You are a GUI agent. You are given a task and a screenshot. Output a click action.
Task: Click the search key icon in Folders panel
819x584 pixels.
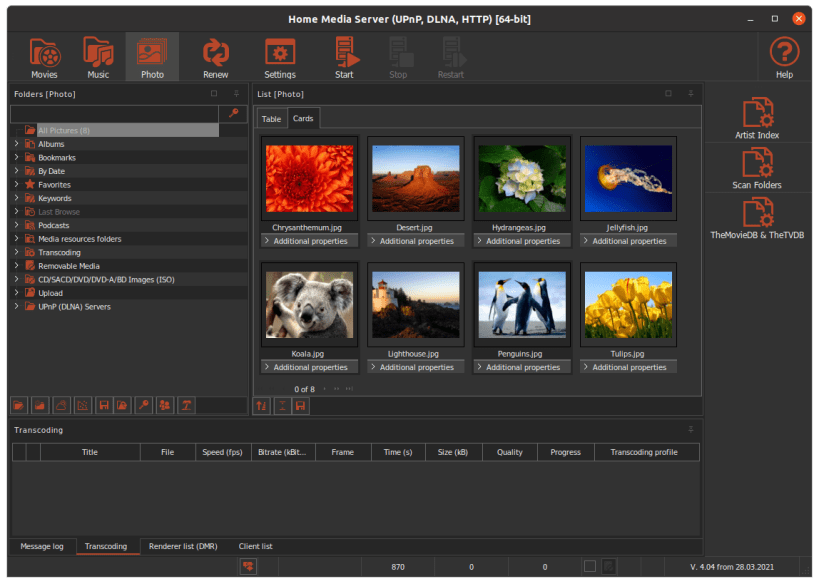click(x=233, y=114)
